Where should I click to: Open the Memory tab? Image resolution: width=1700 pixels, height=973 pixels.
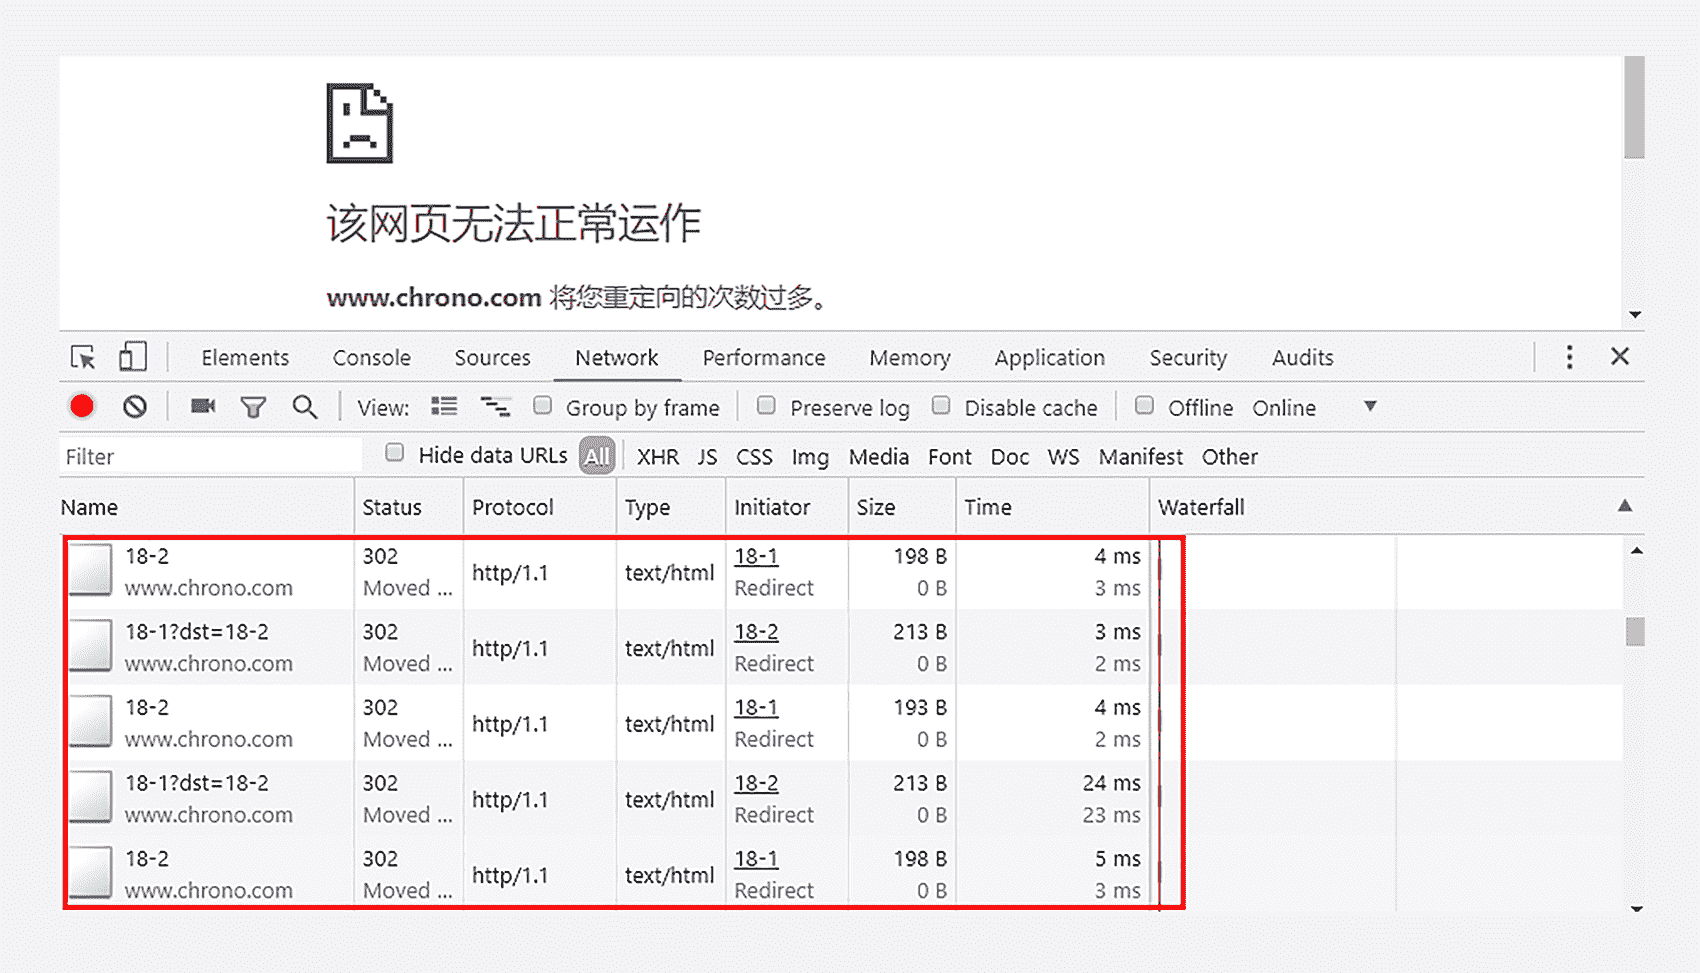[910, 357]
